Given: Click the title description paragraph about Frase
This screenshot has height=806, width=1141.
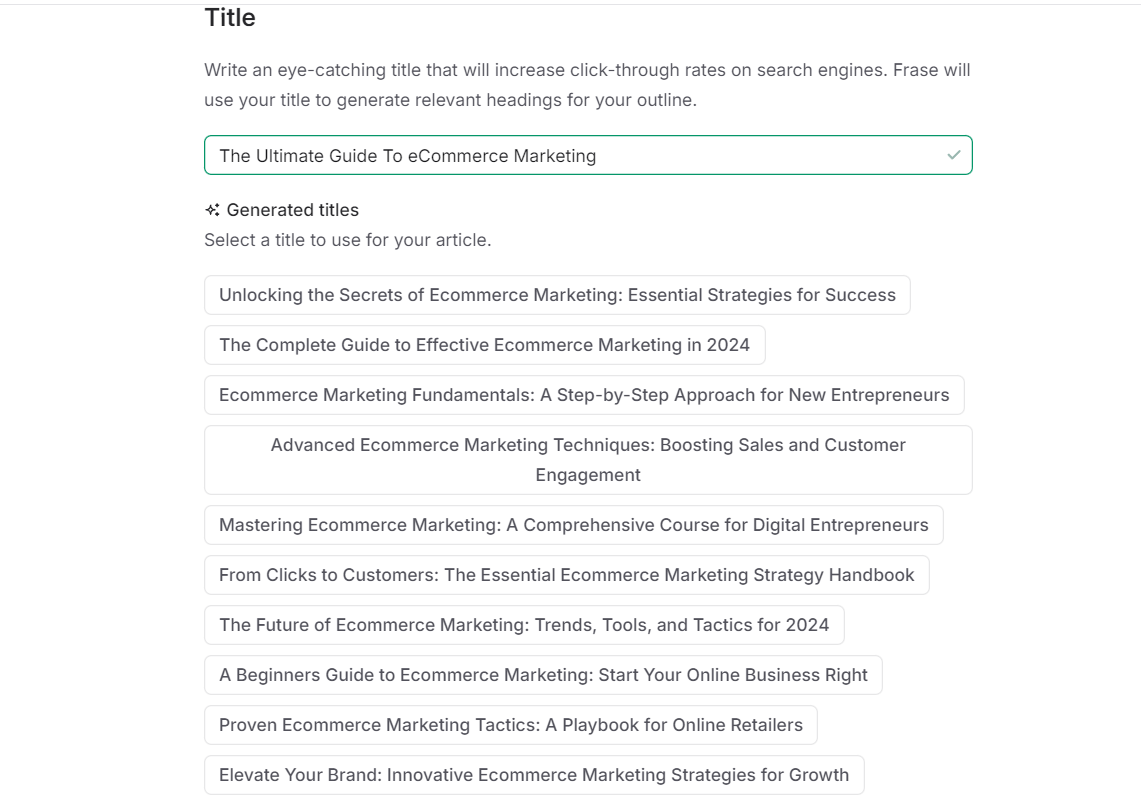Looking at the screenshot, I should (x=587, y=85).
